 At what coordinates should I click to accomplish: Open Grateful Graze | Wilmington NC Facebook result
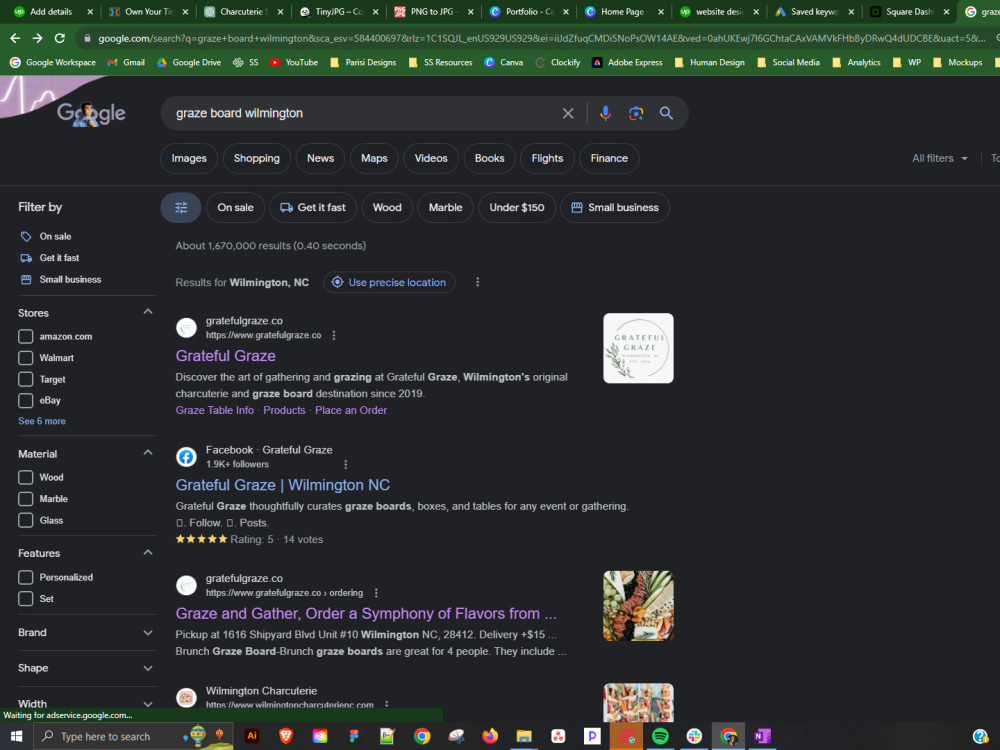click(283, 485)
